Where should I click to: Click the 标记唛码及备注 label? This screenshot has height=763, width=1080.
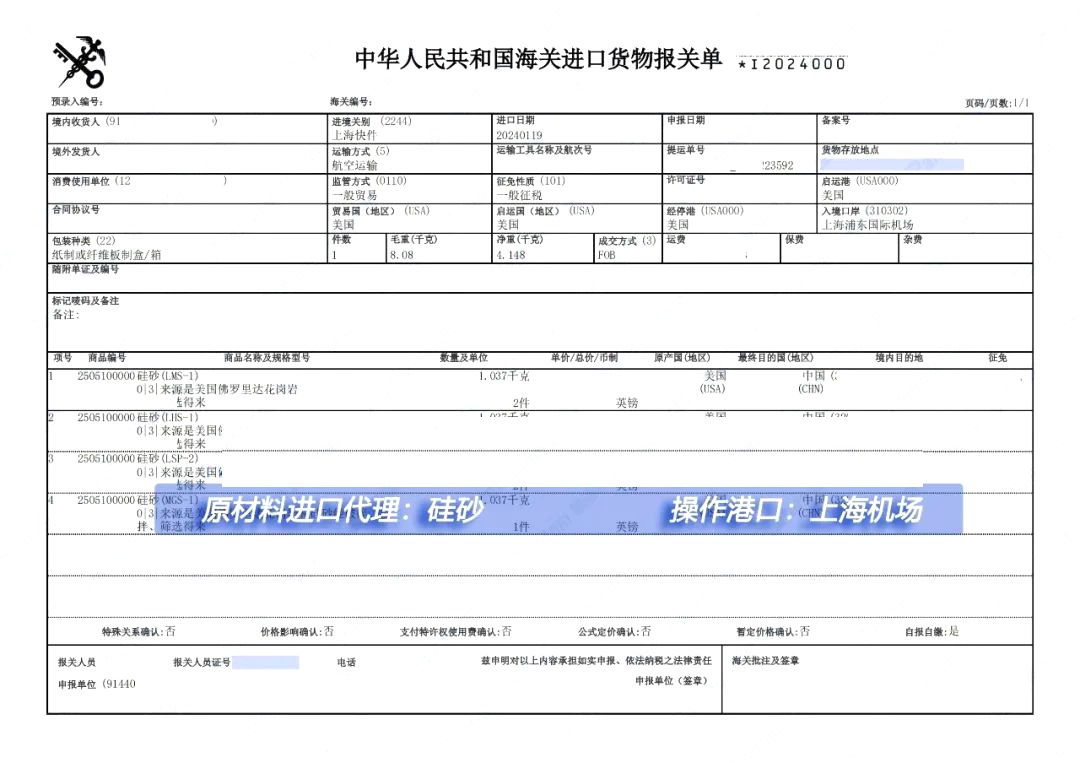point(85,301)
